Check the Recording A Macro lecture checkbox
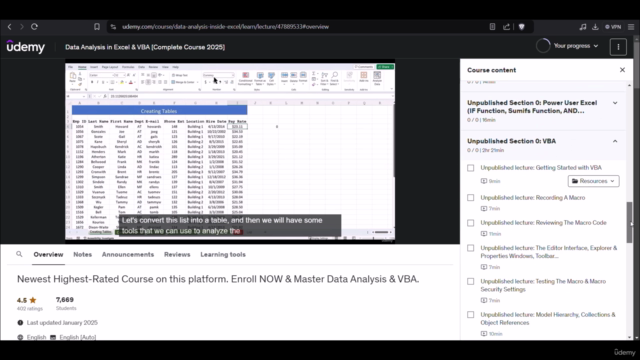Screen dimensions: 640x360 tap(471, 198)
